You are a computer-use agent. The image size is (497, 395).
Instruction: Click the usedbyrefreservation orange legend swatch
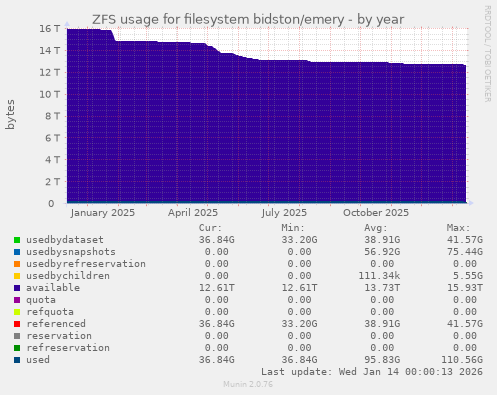click(17, 264)
